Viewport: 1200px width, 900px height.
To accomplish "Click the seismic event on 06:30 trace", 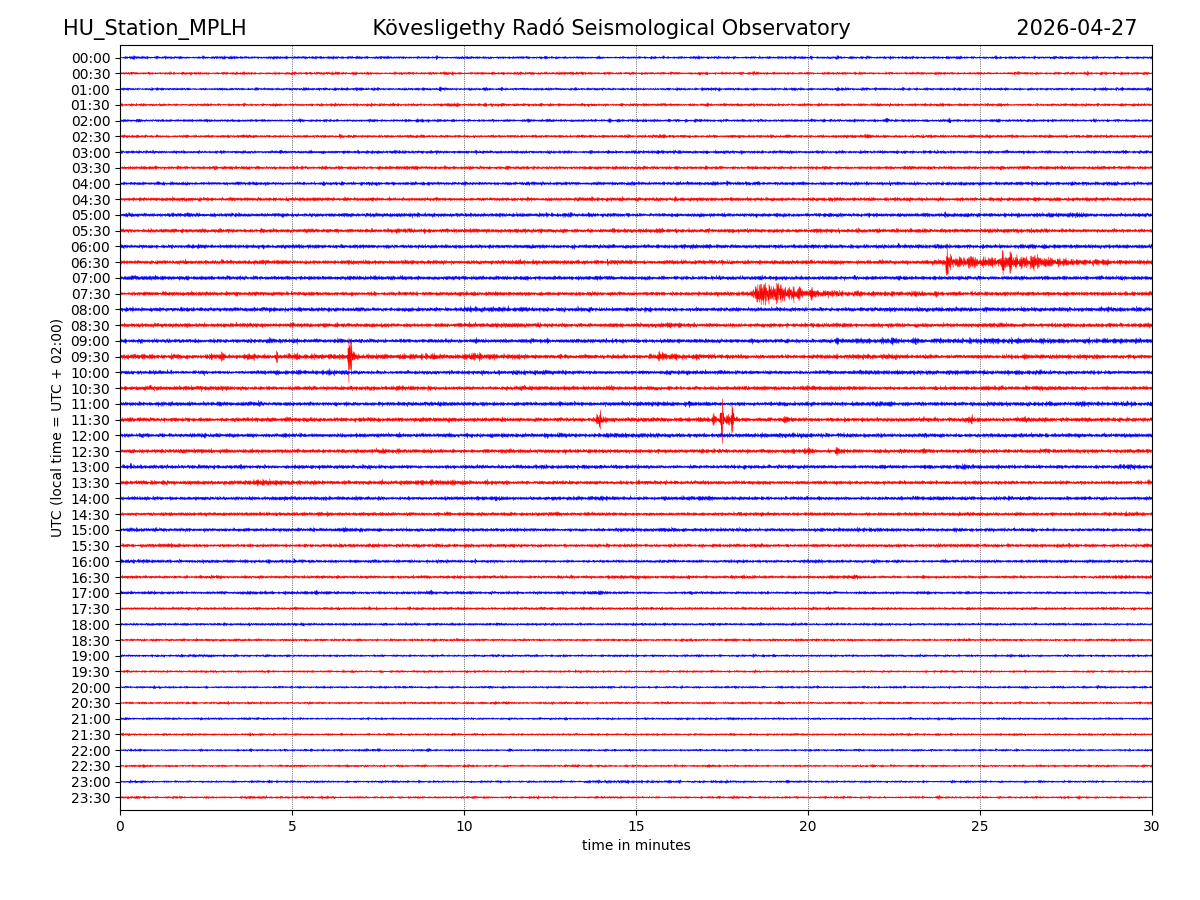I will 1005,262.
